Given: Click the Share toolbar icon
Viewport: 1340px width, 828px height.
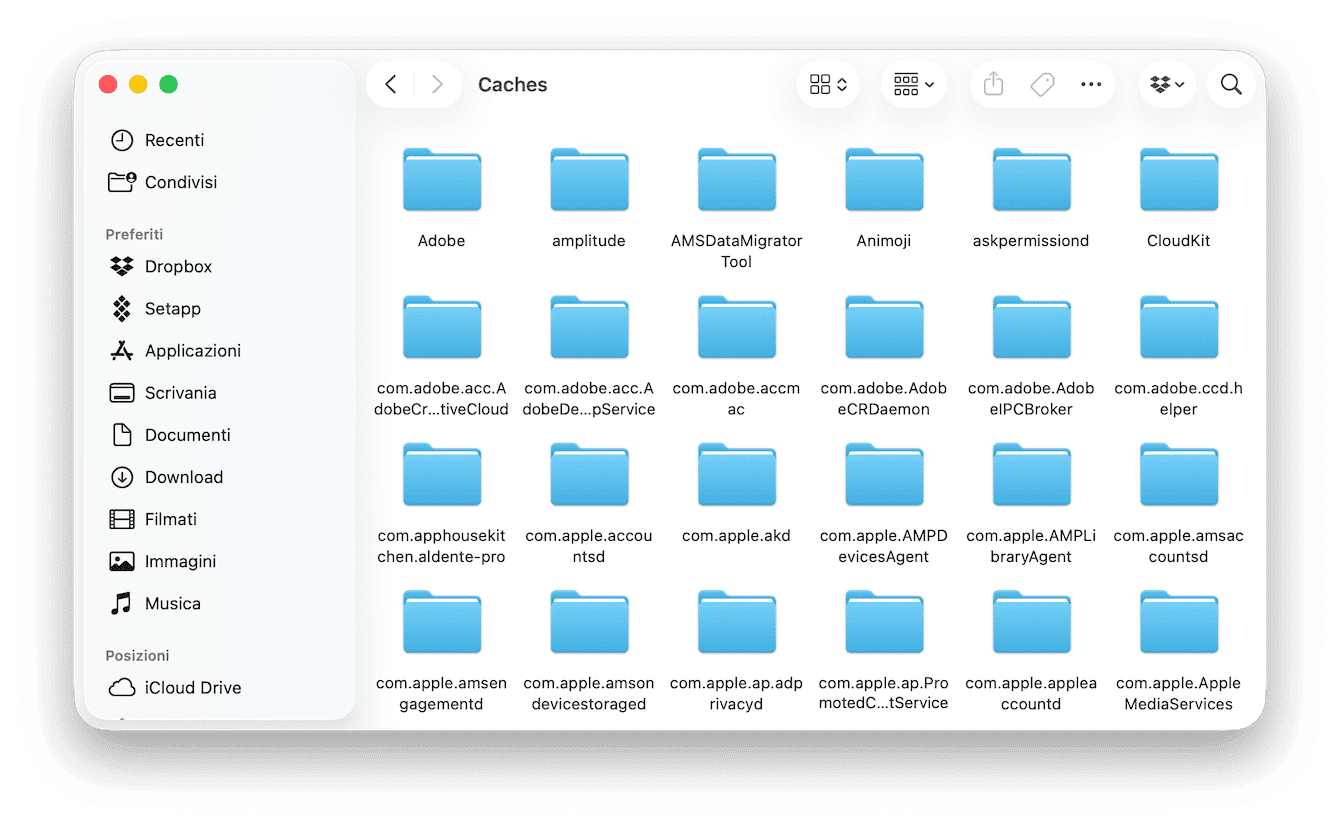Looking at the screenshot, I should pos(993,85).
